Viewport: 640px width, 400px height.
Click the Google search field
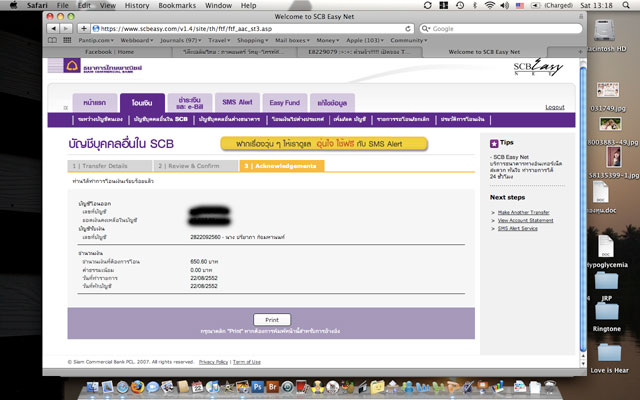(500, 29)
